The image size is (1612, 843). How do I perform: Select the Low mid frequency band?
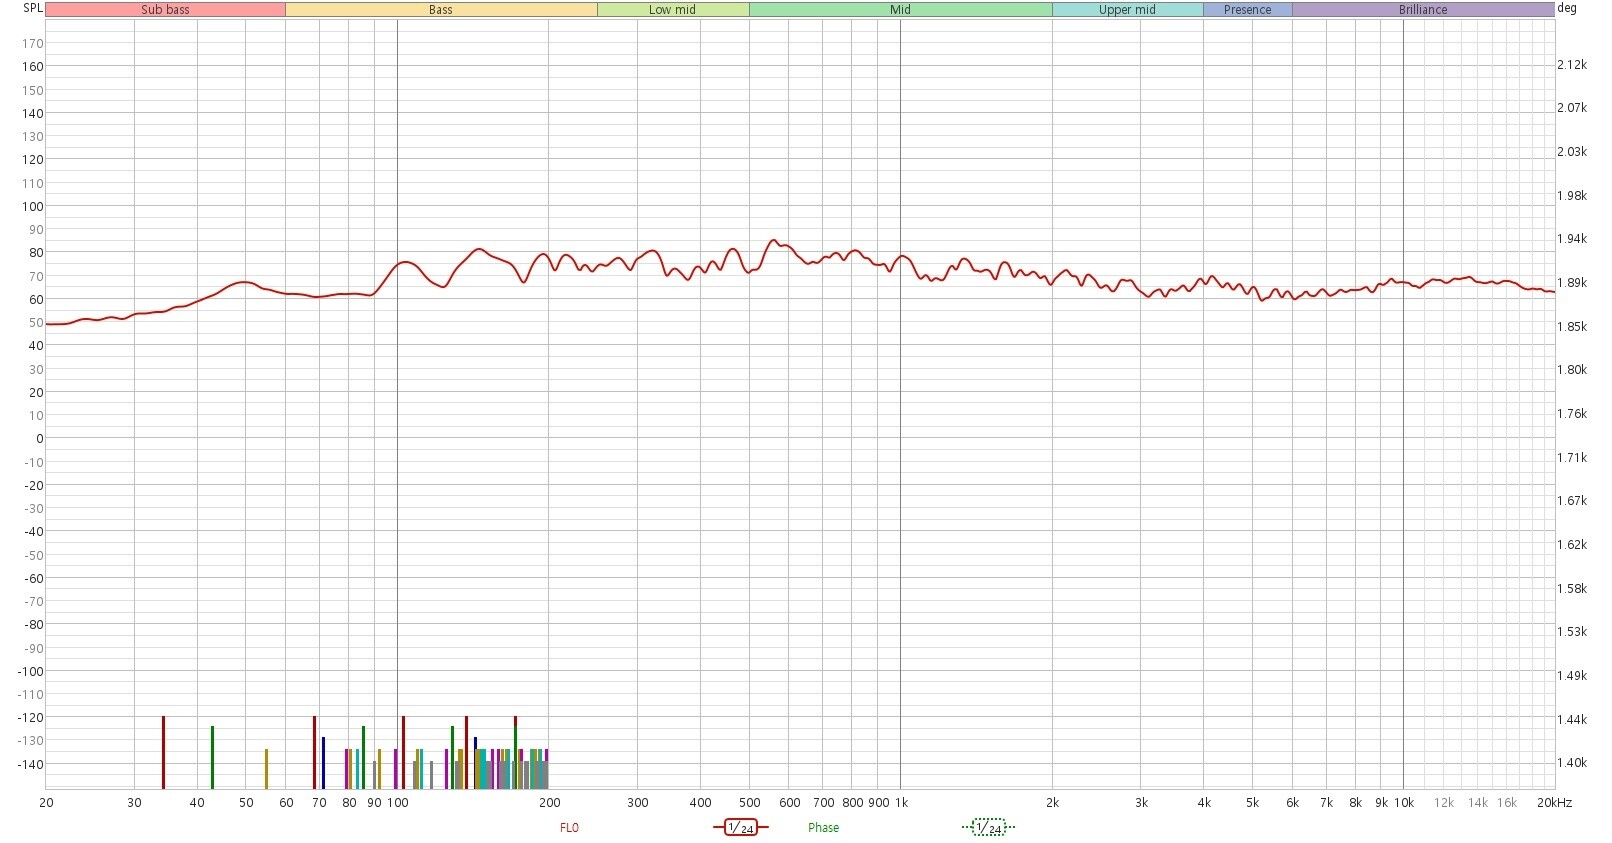pyautogui.click(x=673, y=9)
